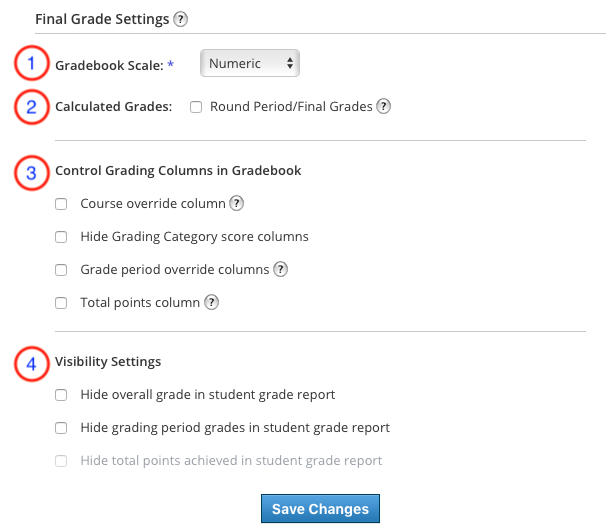Viewport: 613px width, 532px height.
Task: Tick Hide overall grade in student report
Action: coord(61,395)
